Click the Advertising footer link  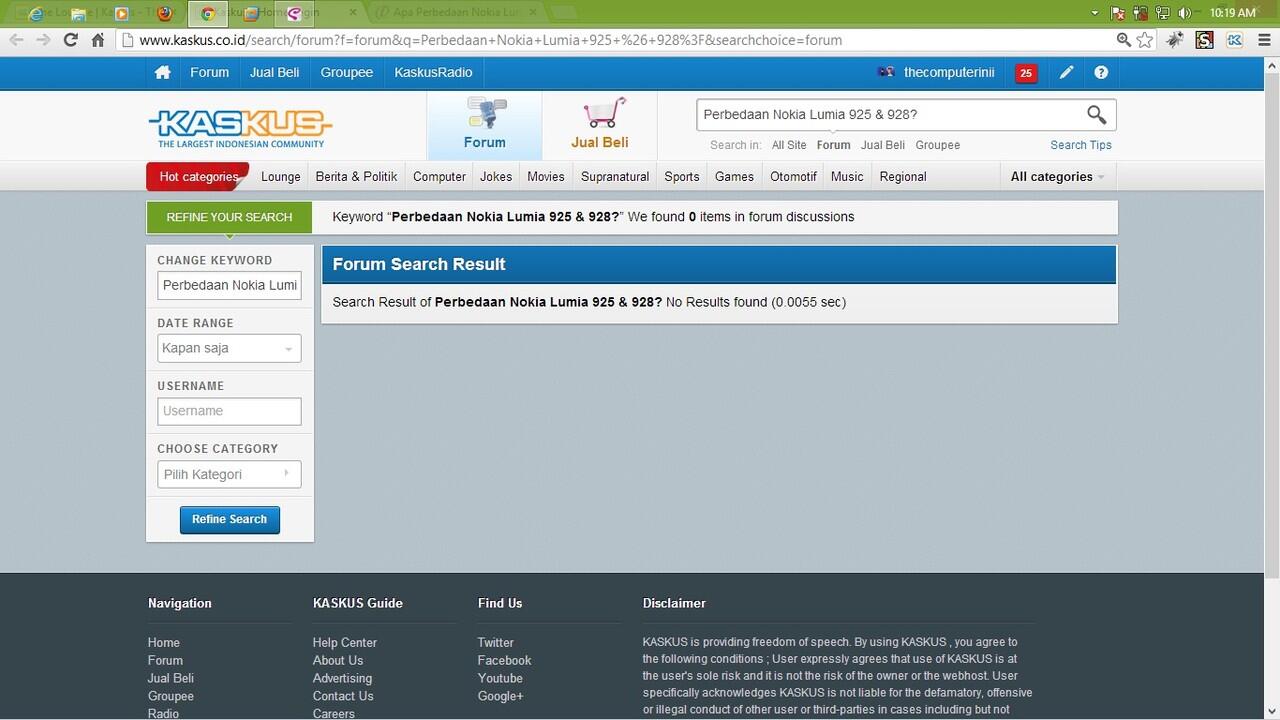(342, 679)
